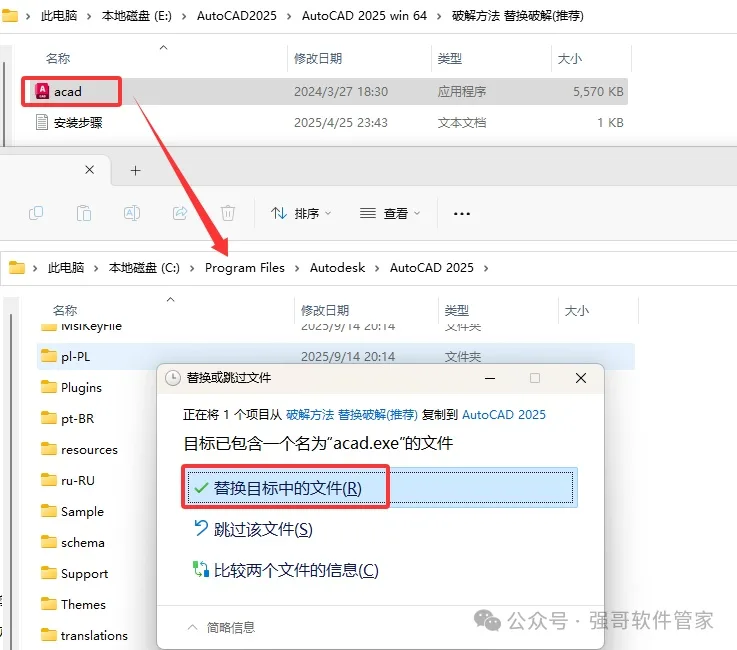This screenshot has height=650, width=737.
Task: Expand chevron after AutoCAD 2025 breadcrumb
Action: click(486, 268)
